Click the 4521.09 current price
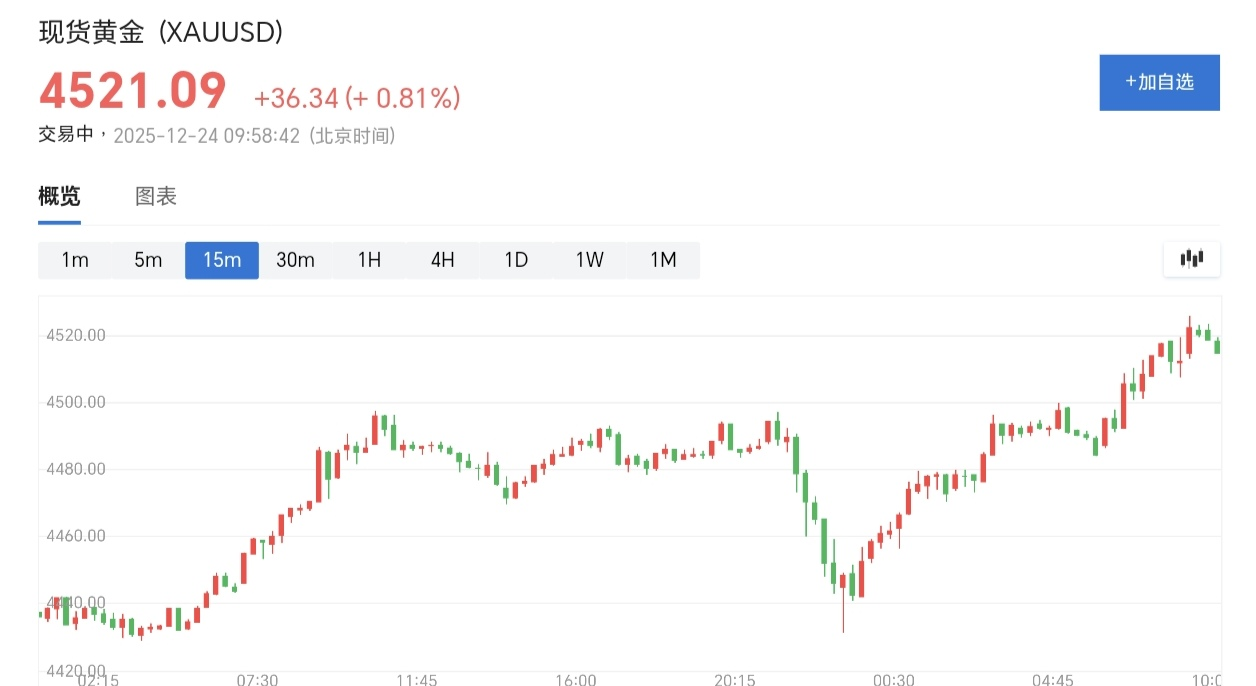The height and width of the screenshot is (686, 1256). [133, 91]
